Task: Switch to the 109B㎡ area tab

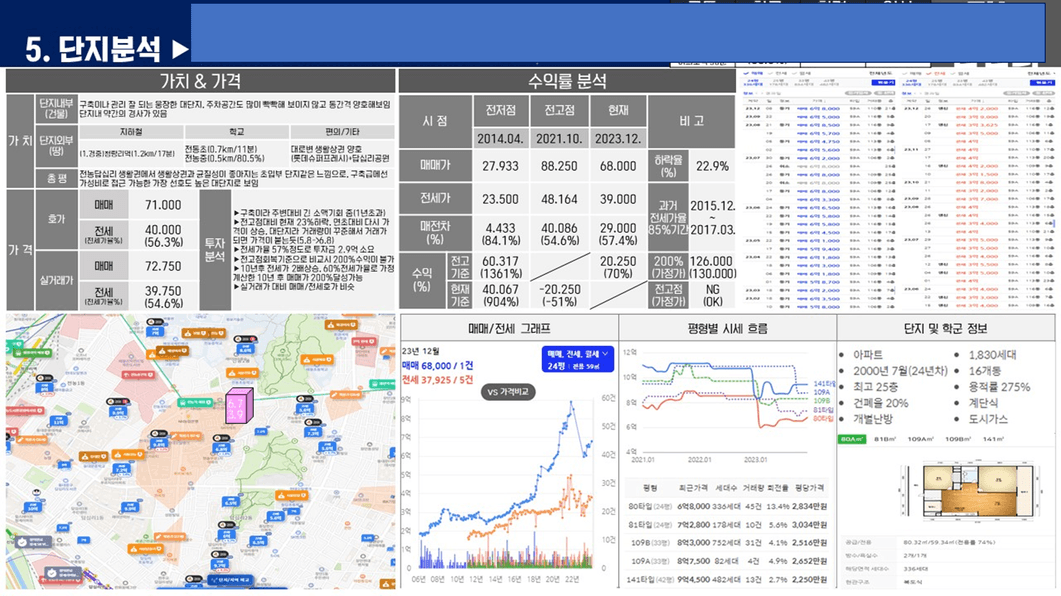Action: pyautogui.click(x=957, y=439)
